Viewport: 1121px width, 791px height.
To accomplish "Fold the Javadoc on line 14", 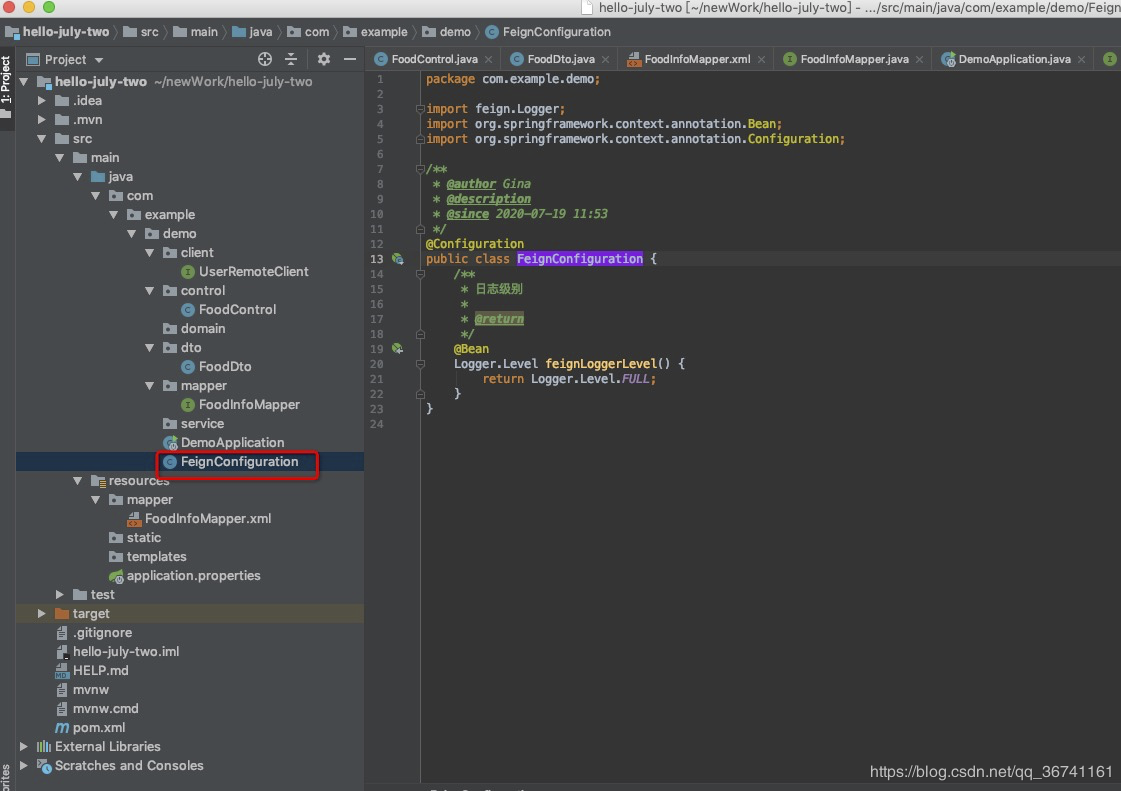I will click(x=420, y=274).
